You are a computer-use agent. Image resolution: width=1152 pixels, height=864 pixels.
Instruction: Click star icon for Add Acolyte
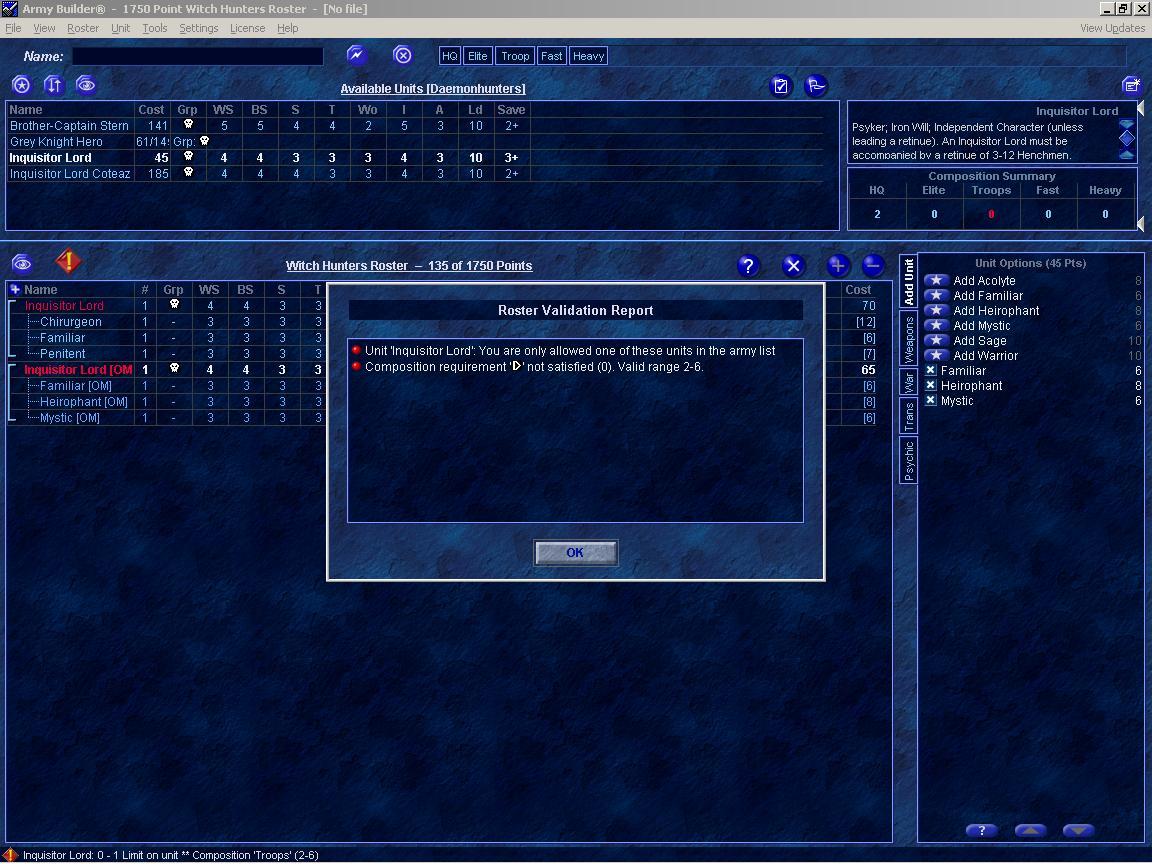936,281
